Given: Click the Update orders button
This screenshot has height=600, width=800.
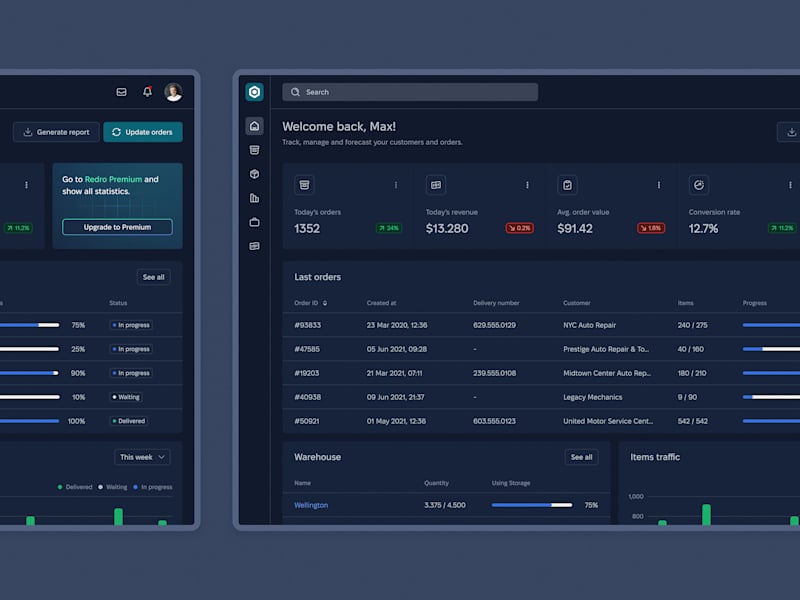Looking at the screenshot, I should tap(143, 132).
